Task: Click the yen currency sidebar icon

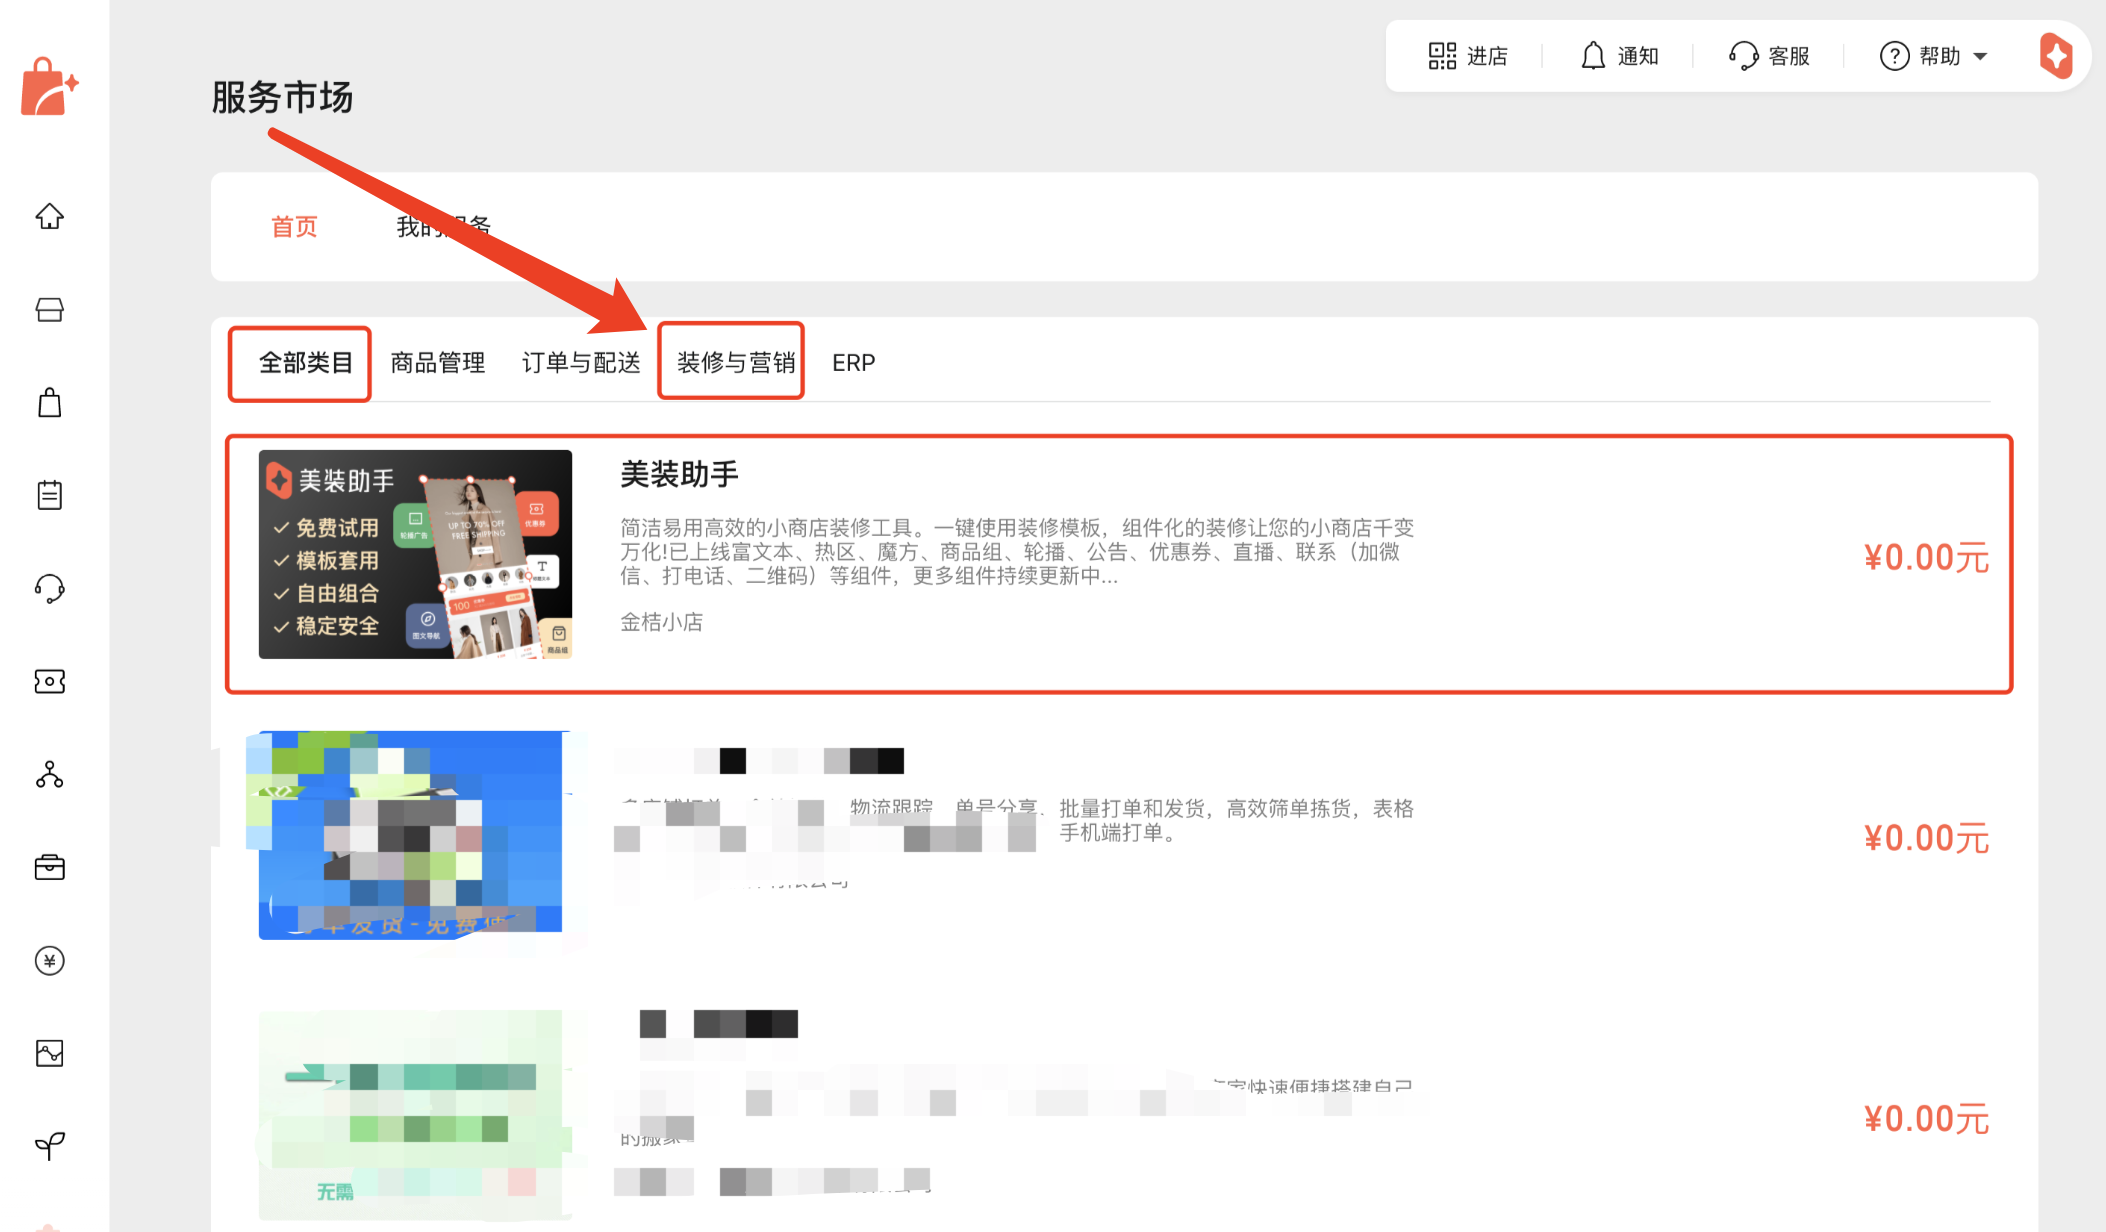Action: [x=49, y=961]
